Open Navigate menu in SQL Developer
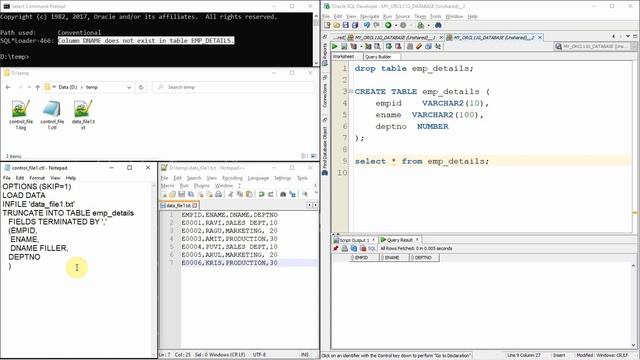The image size is (640, 360). (x=370, y=16)
